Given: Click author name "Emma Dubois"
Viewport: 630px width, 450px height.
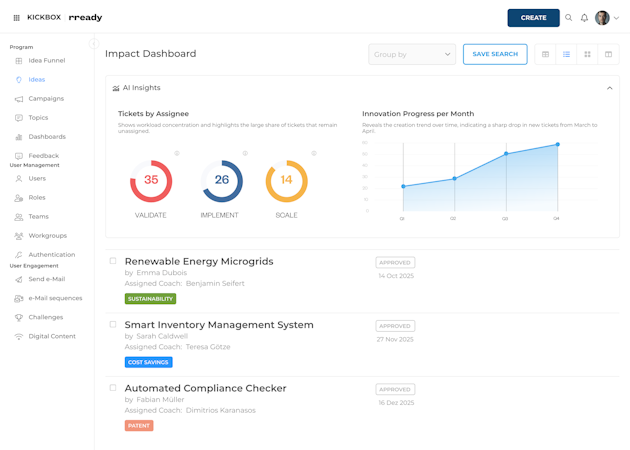Looking at the screenshot, I should 162,273.
